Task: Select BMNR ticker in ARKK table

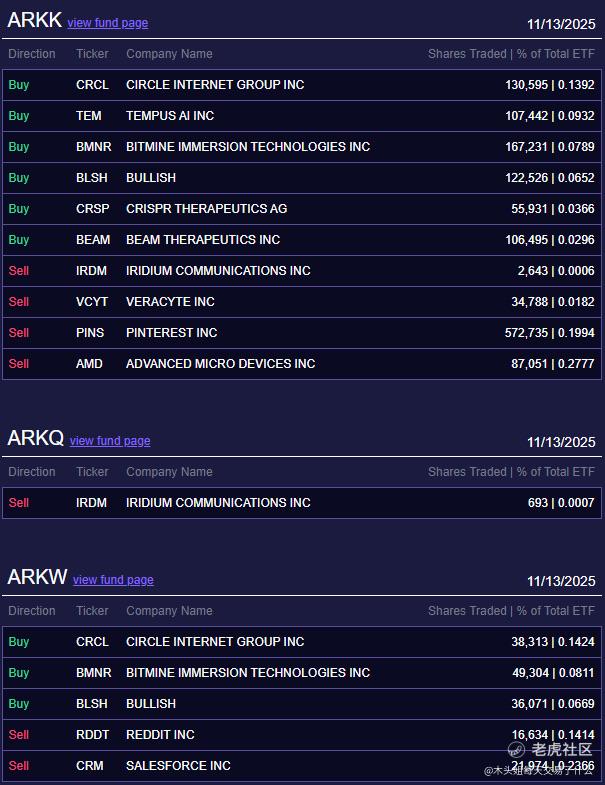Action: pyautogui.click(x=94, y=147)
